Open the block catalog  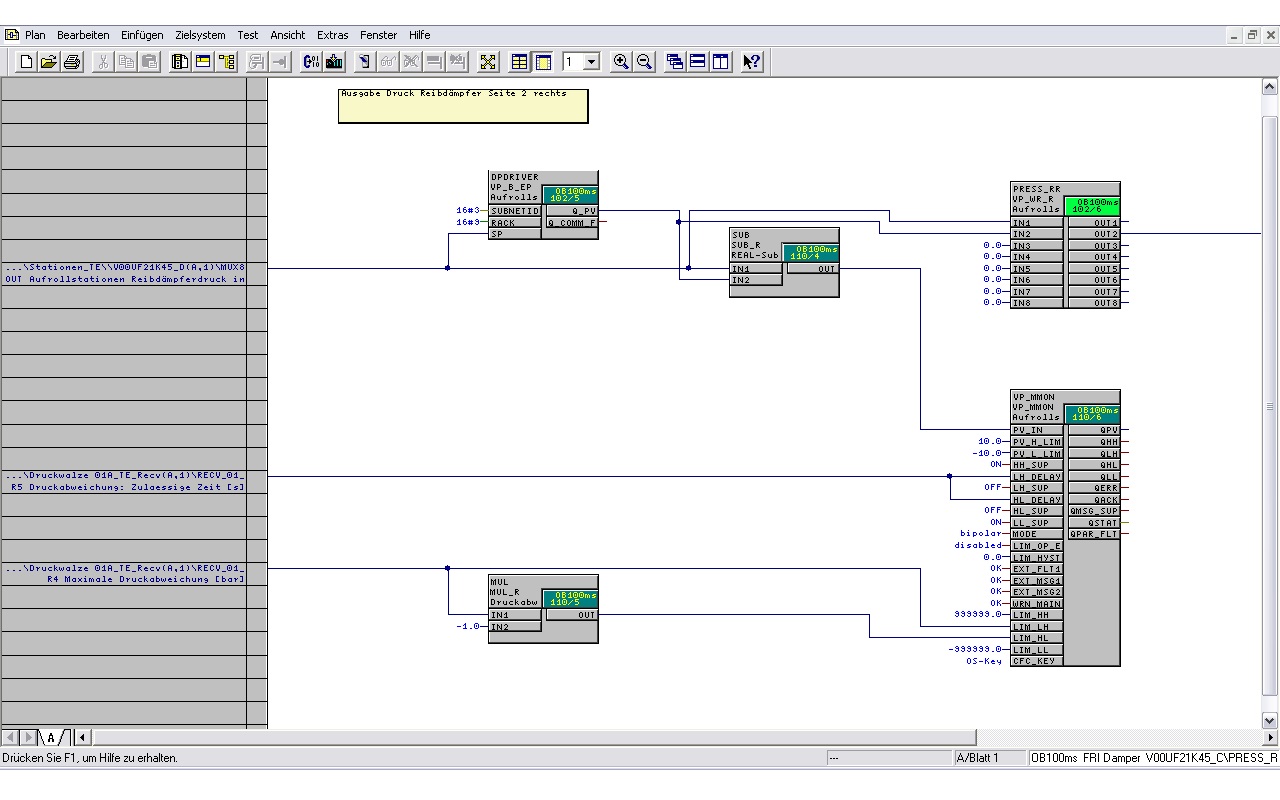(181, 61)
